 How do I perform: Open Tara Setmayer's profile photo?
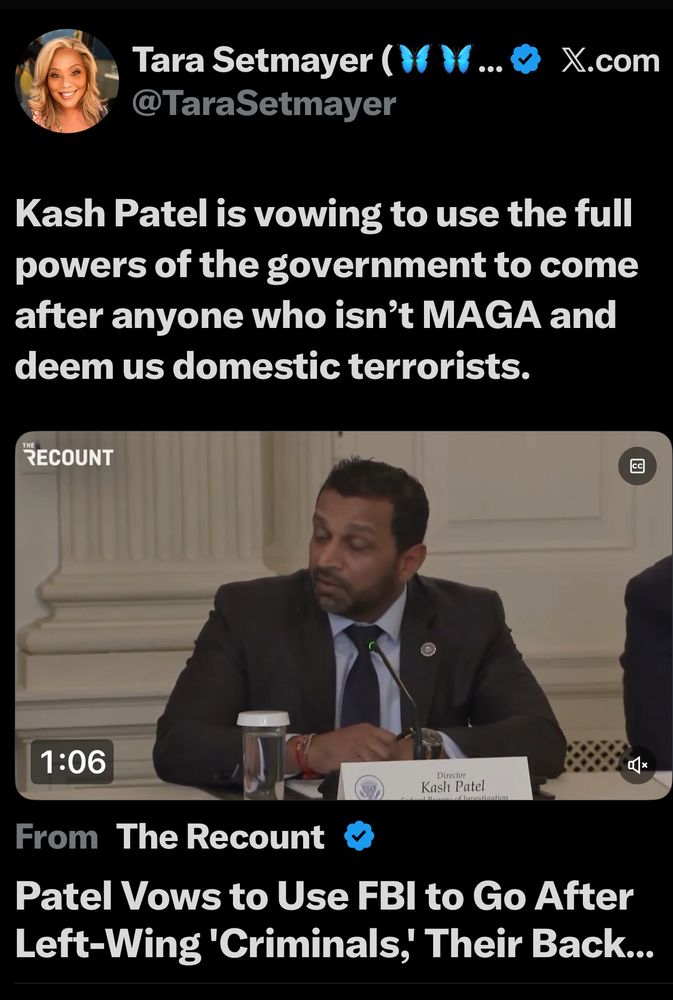66,81
